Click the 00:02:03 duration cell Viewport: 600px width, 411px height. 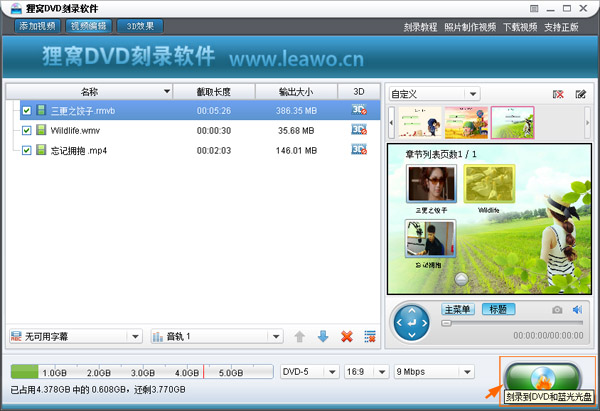tap(214, 151)
